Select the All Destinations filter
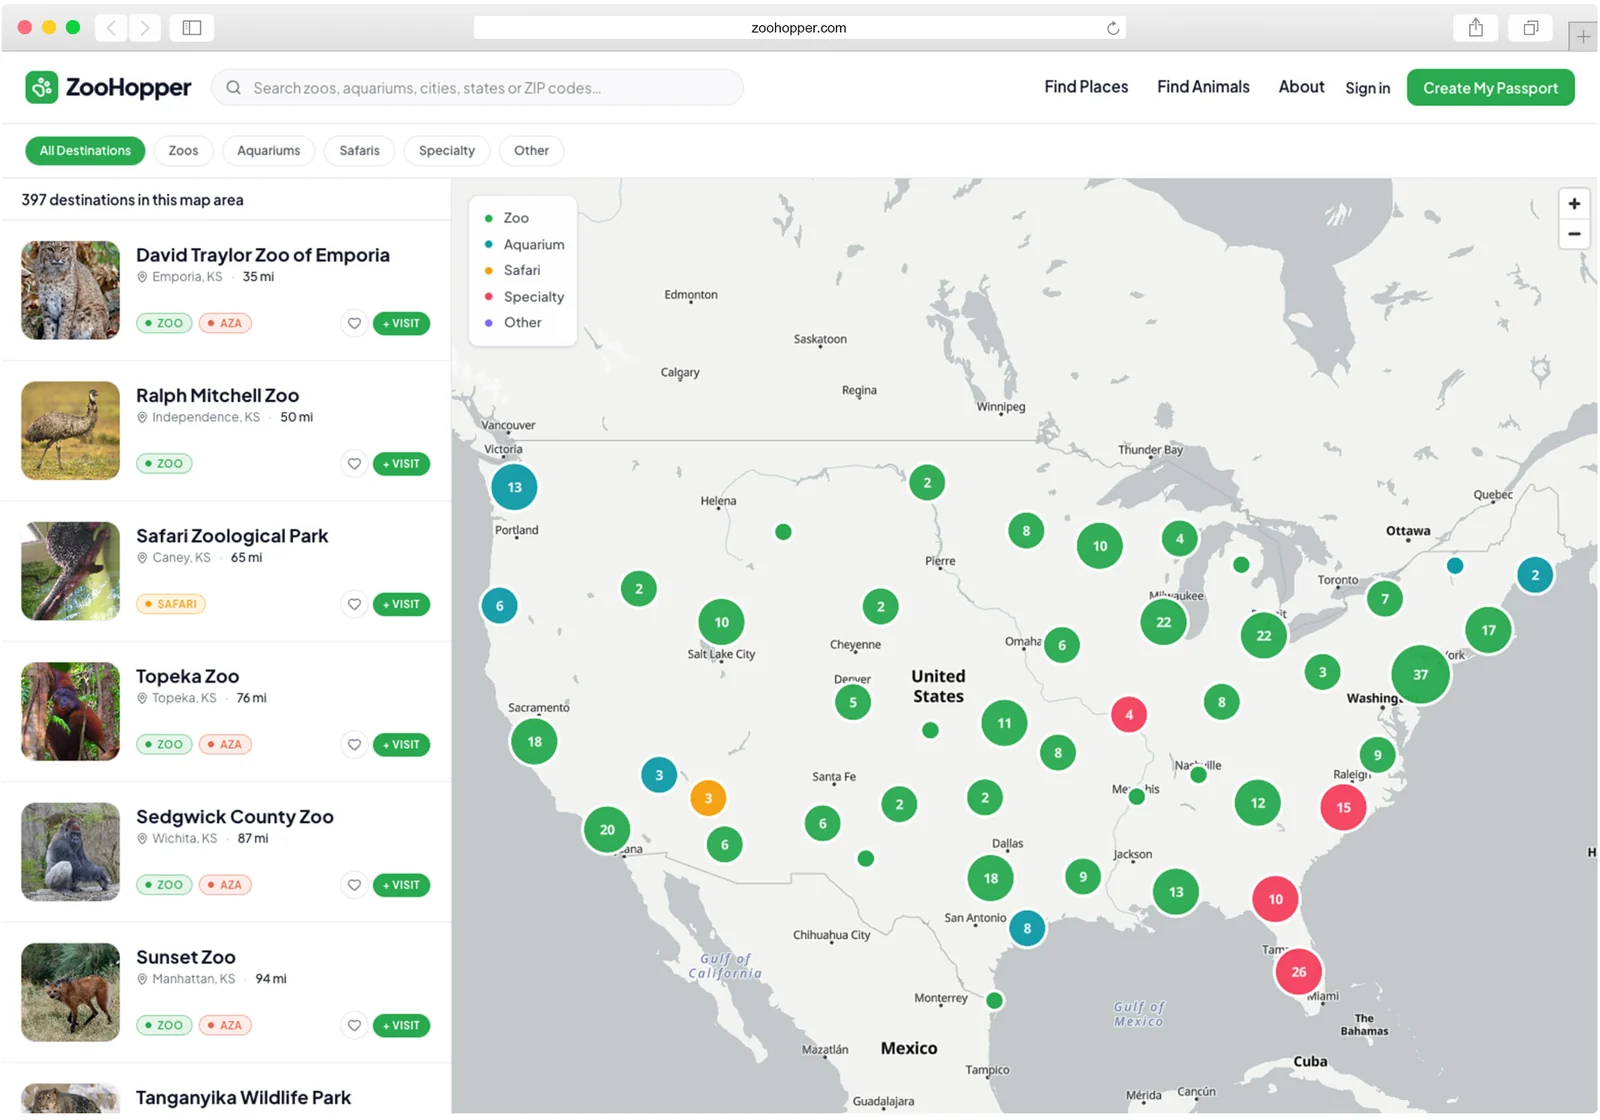Screen dimensions: 1600x1120 (85, 151)
